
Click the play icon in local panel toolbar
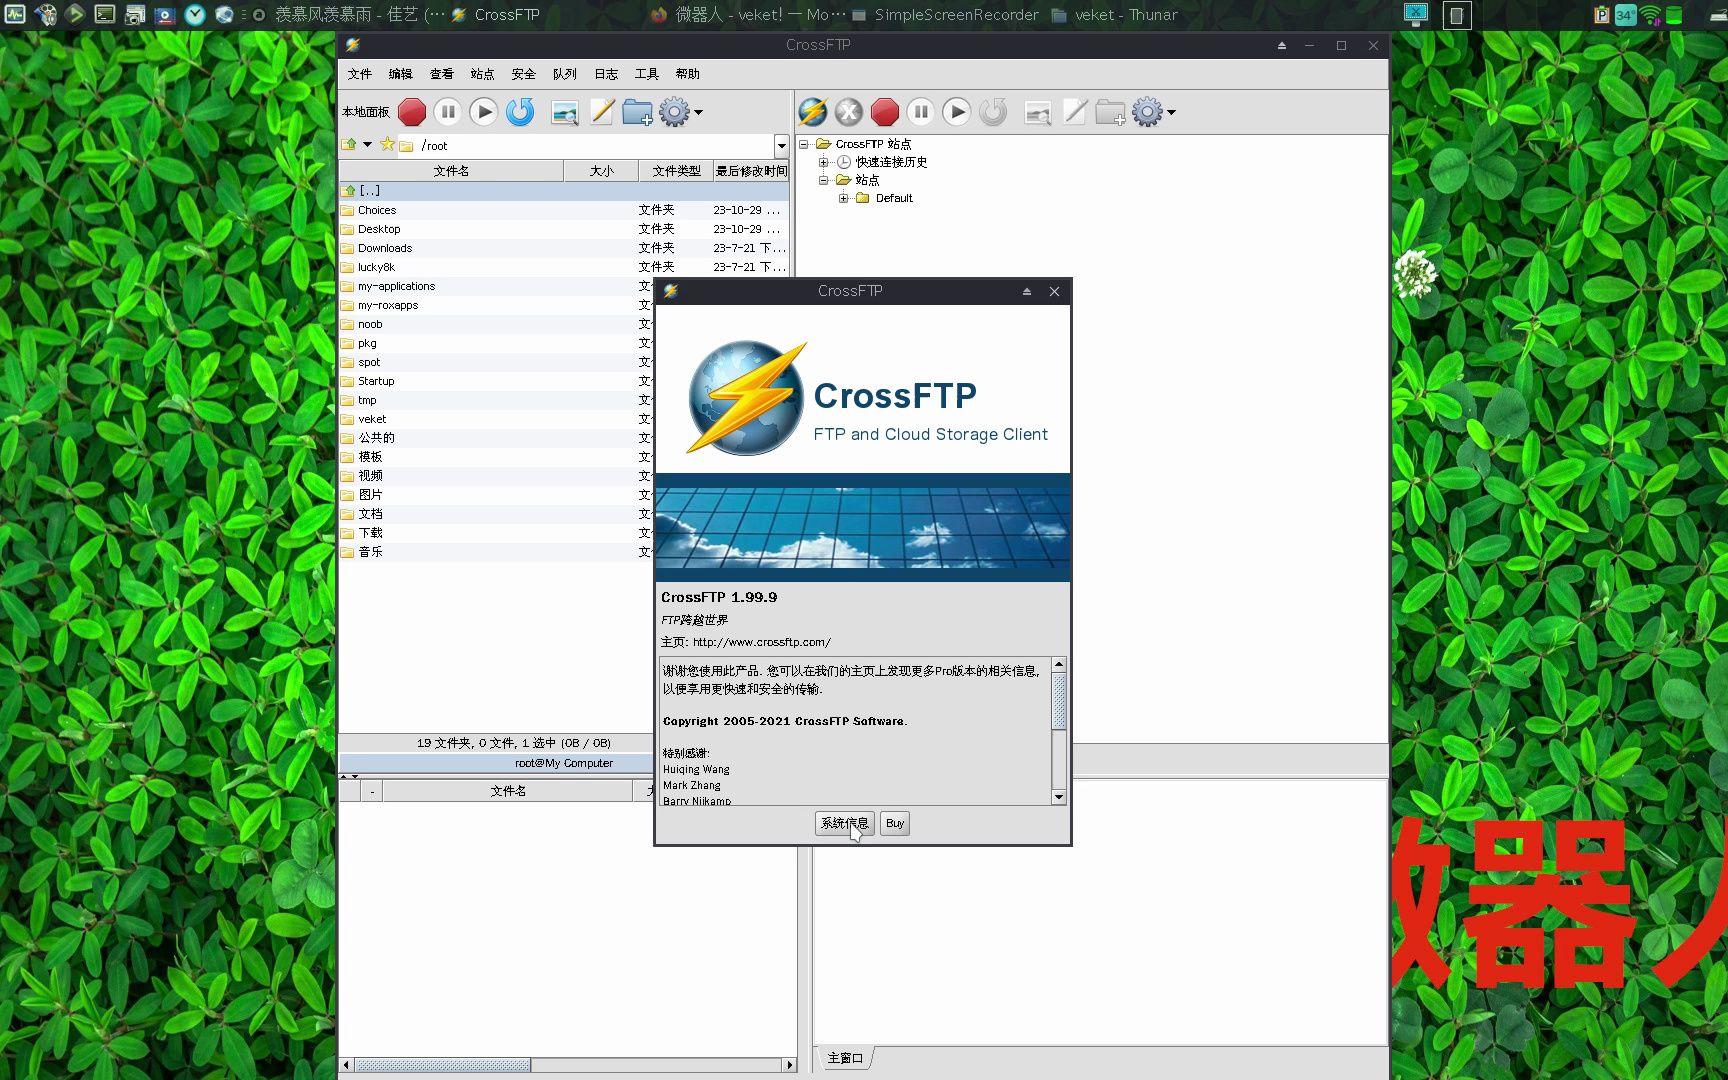pyautogui.click(x=484, y=112)
